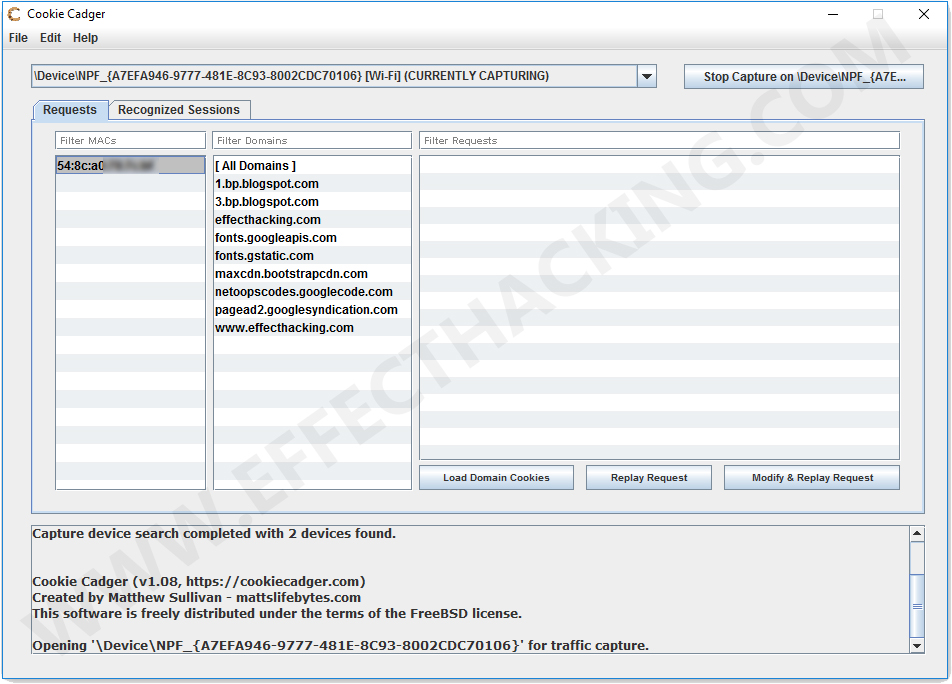
Task: Click the console scroll-down arrow
Action: click(x=916, y=644)
